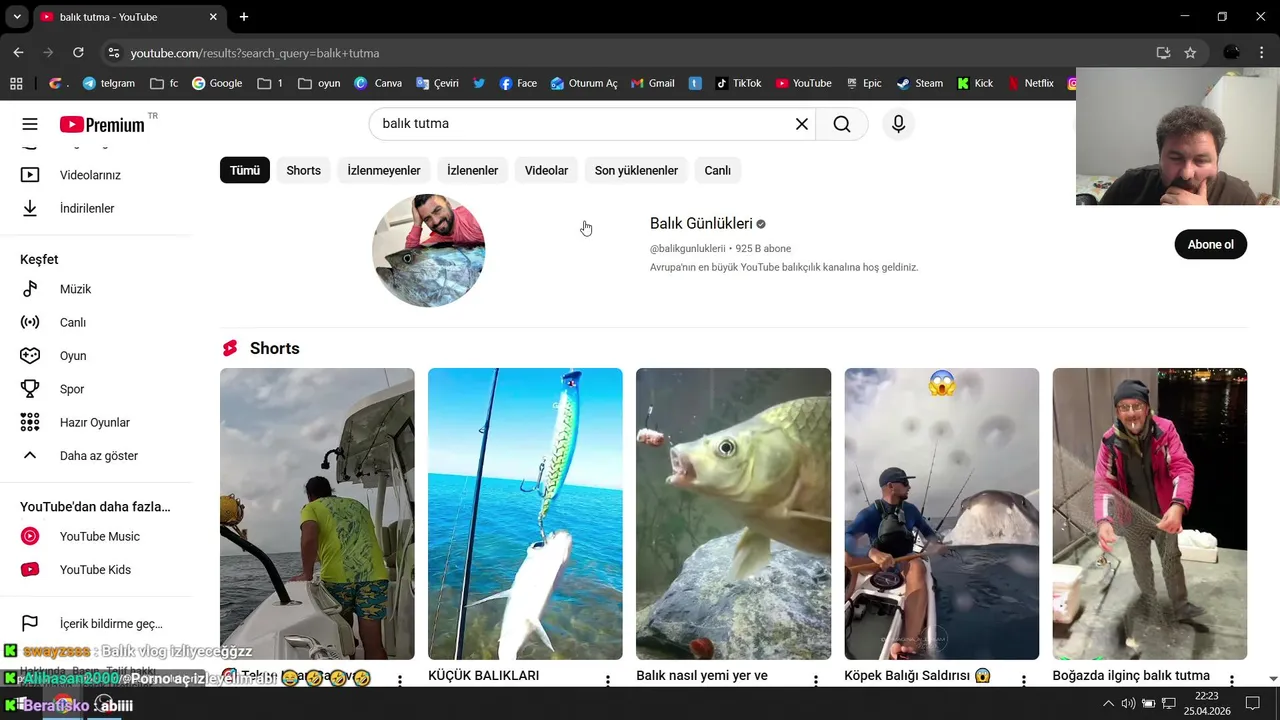Image resolution: width=1280 pixels, height=720 pixels.
Task: Open the Google bookmark
Action: (x=217, y=83)
